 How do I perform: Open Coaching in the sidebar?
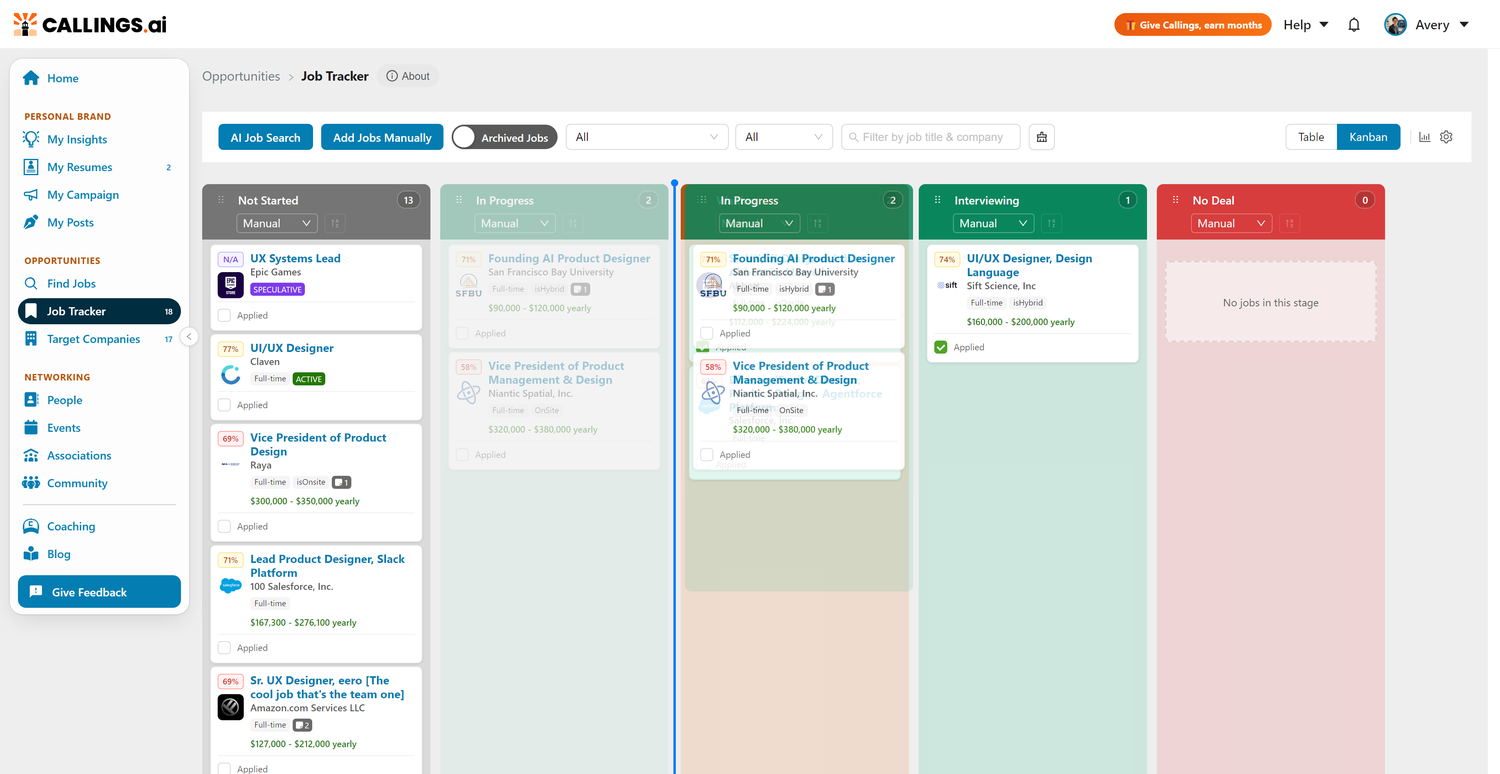point(71,526)
